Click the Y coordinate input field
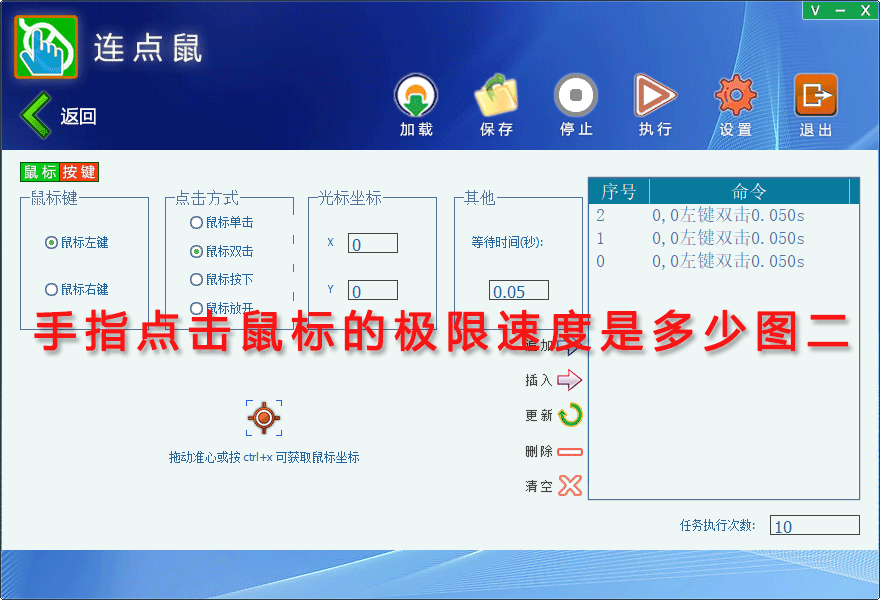This screenshot has height=600, width=880. (x=373, y=290)
